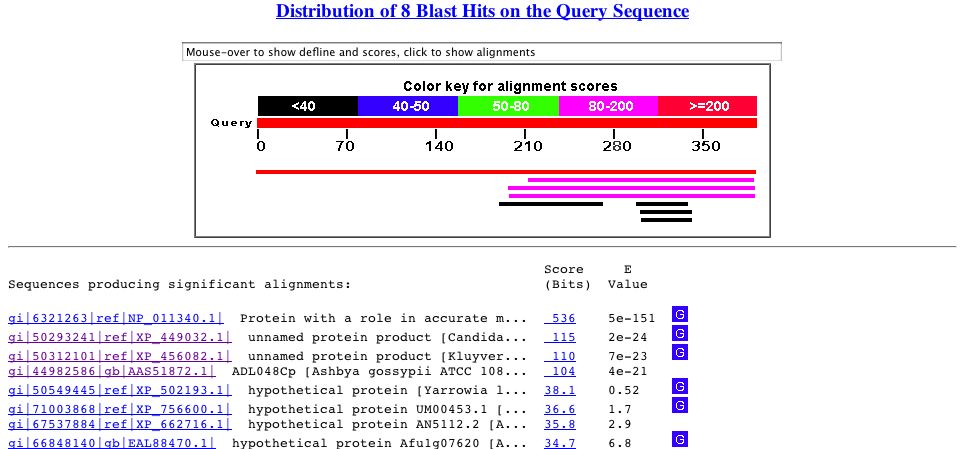
Task: Follow the gi|67537884|ref|XP_662716.1 link
Action: pyautogui.click(x=119, y=423)
